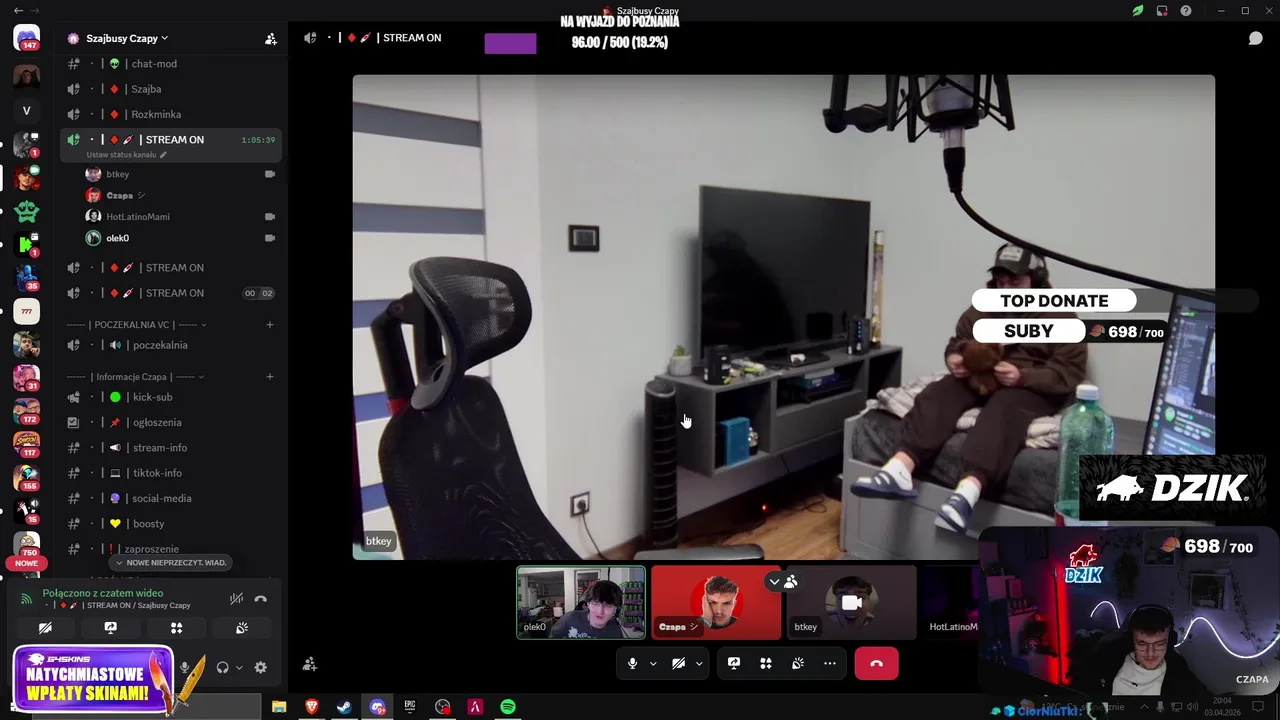Toggle camera in bottom call bar
The height and width of the screenshot is (720, 1280).
click(678, 663)
